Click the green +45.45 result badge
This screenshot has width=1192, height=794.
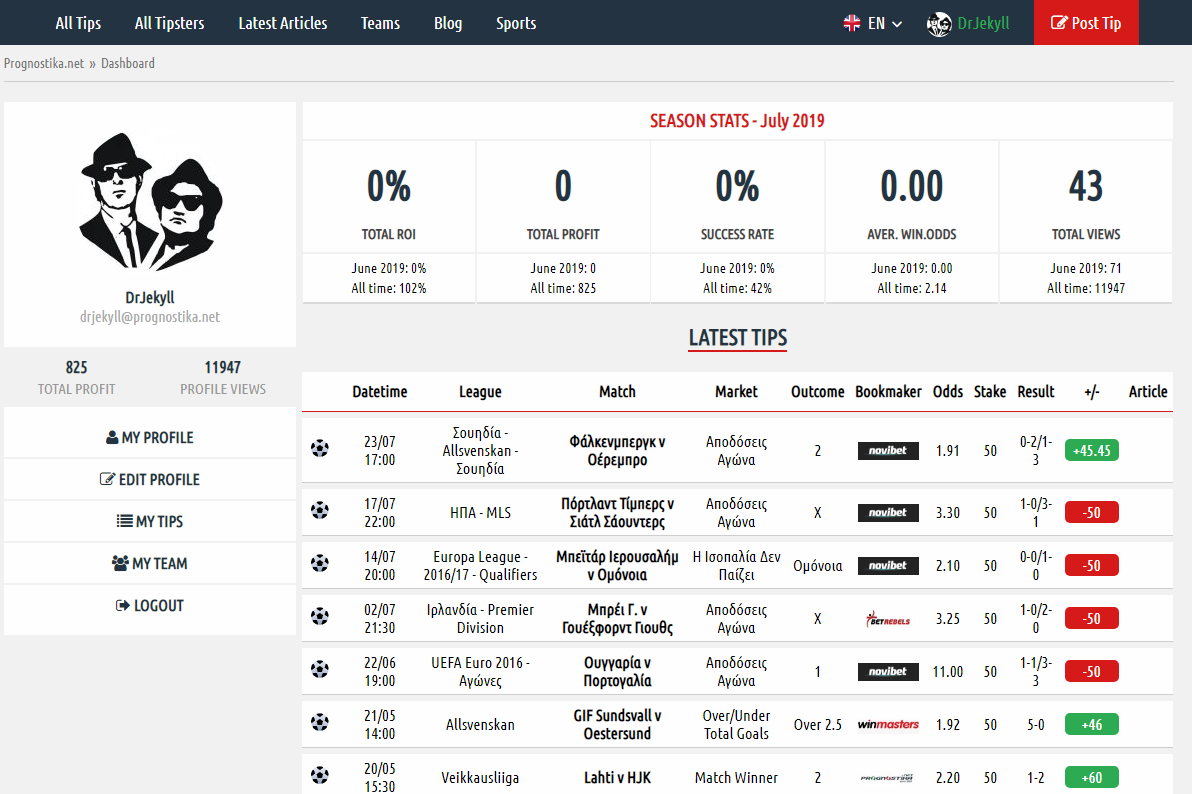[1091, 450]
